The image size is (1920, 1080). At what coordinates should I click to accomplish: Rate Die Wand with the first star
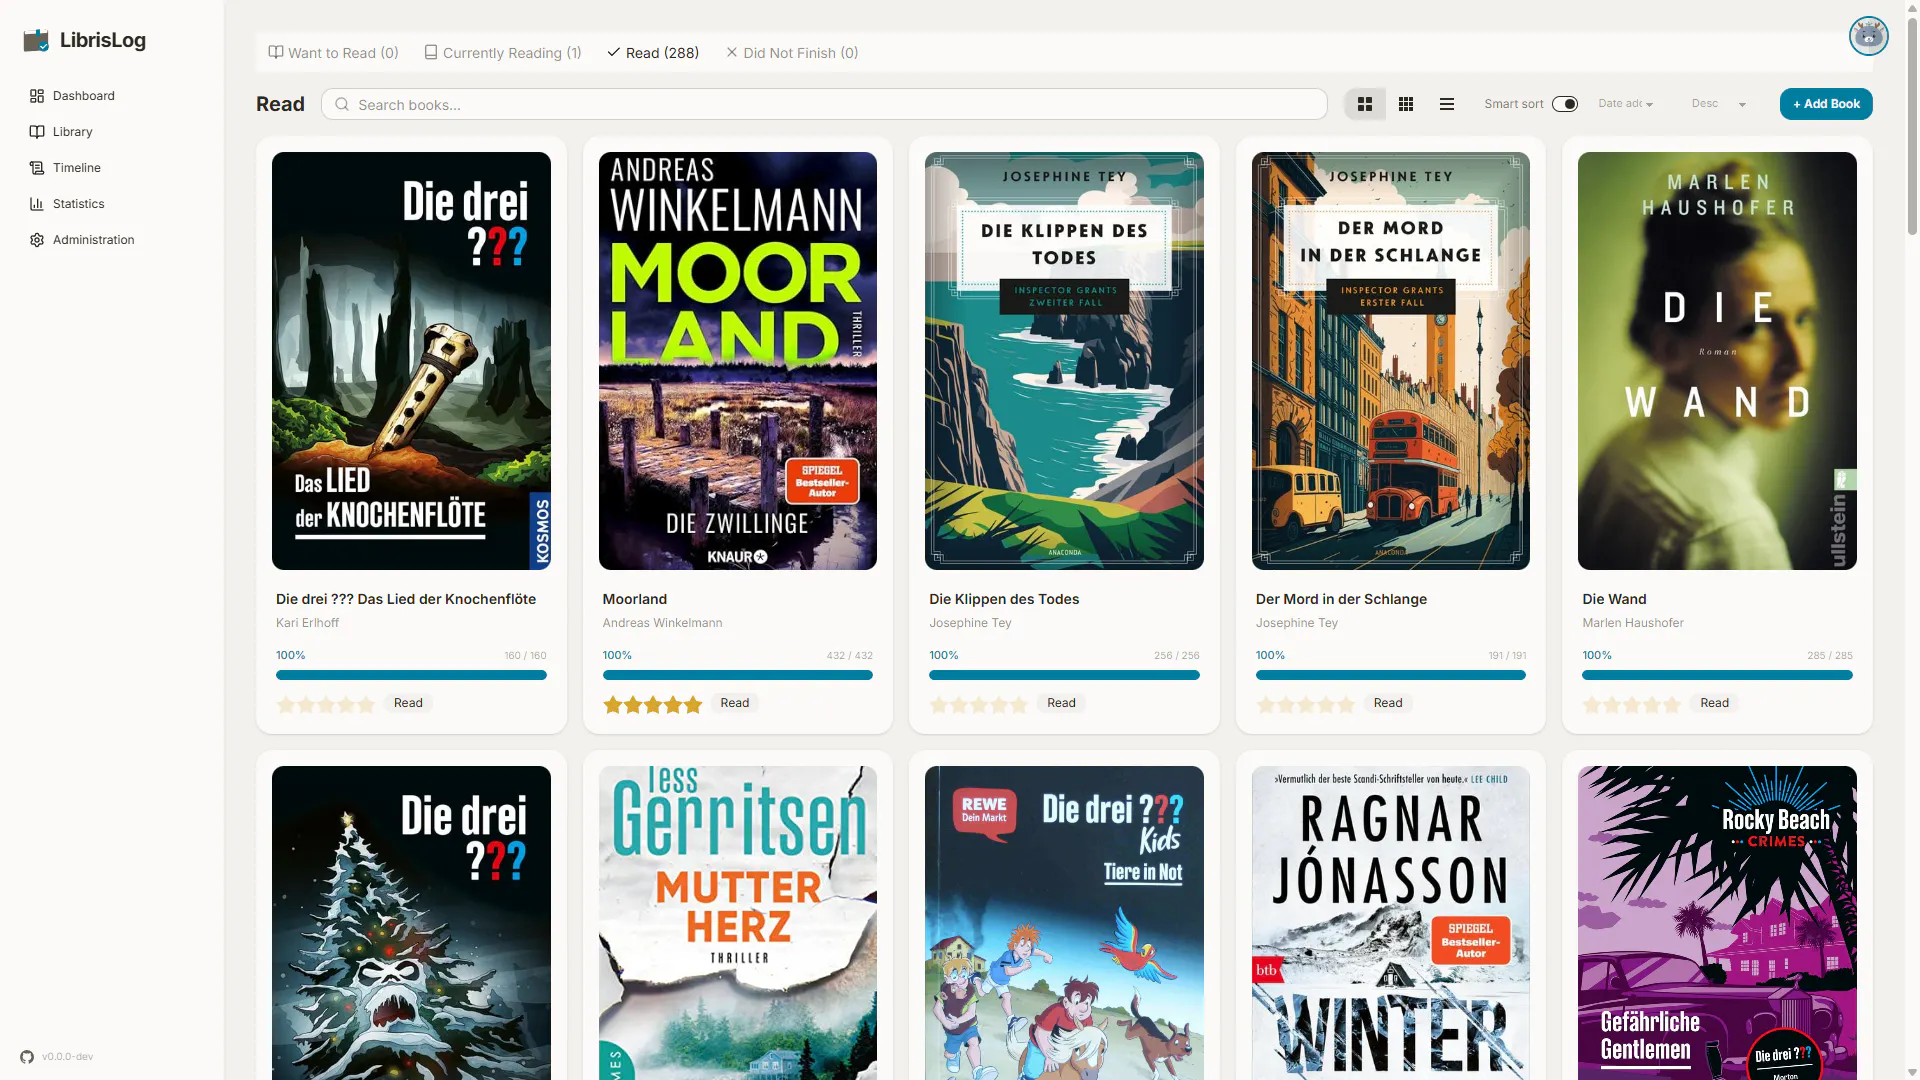click(x=1592, y=705)
